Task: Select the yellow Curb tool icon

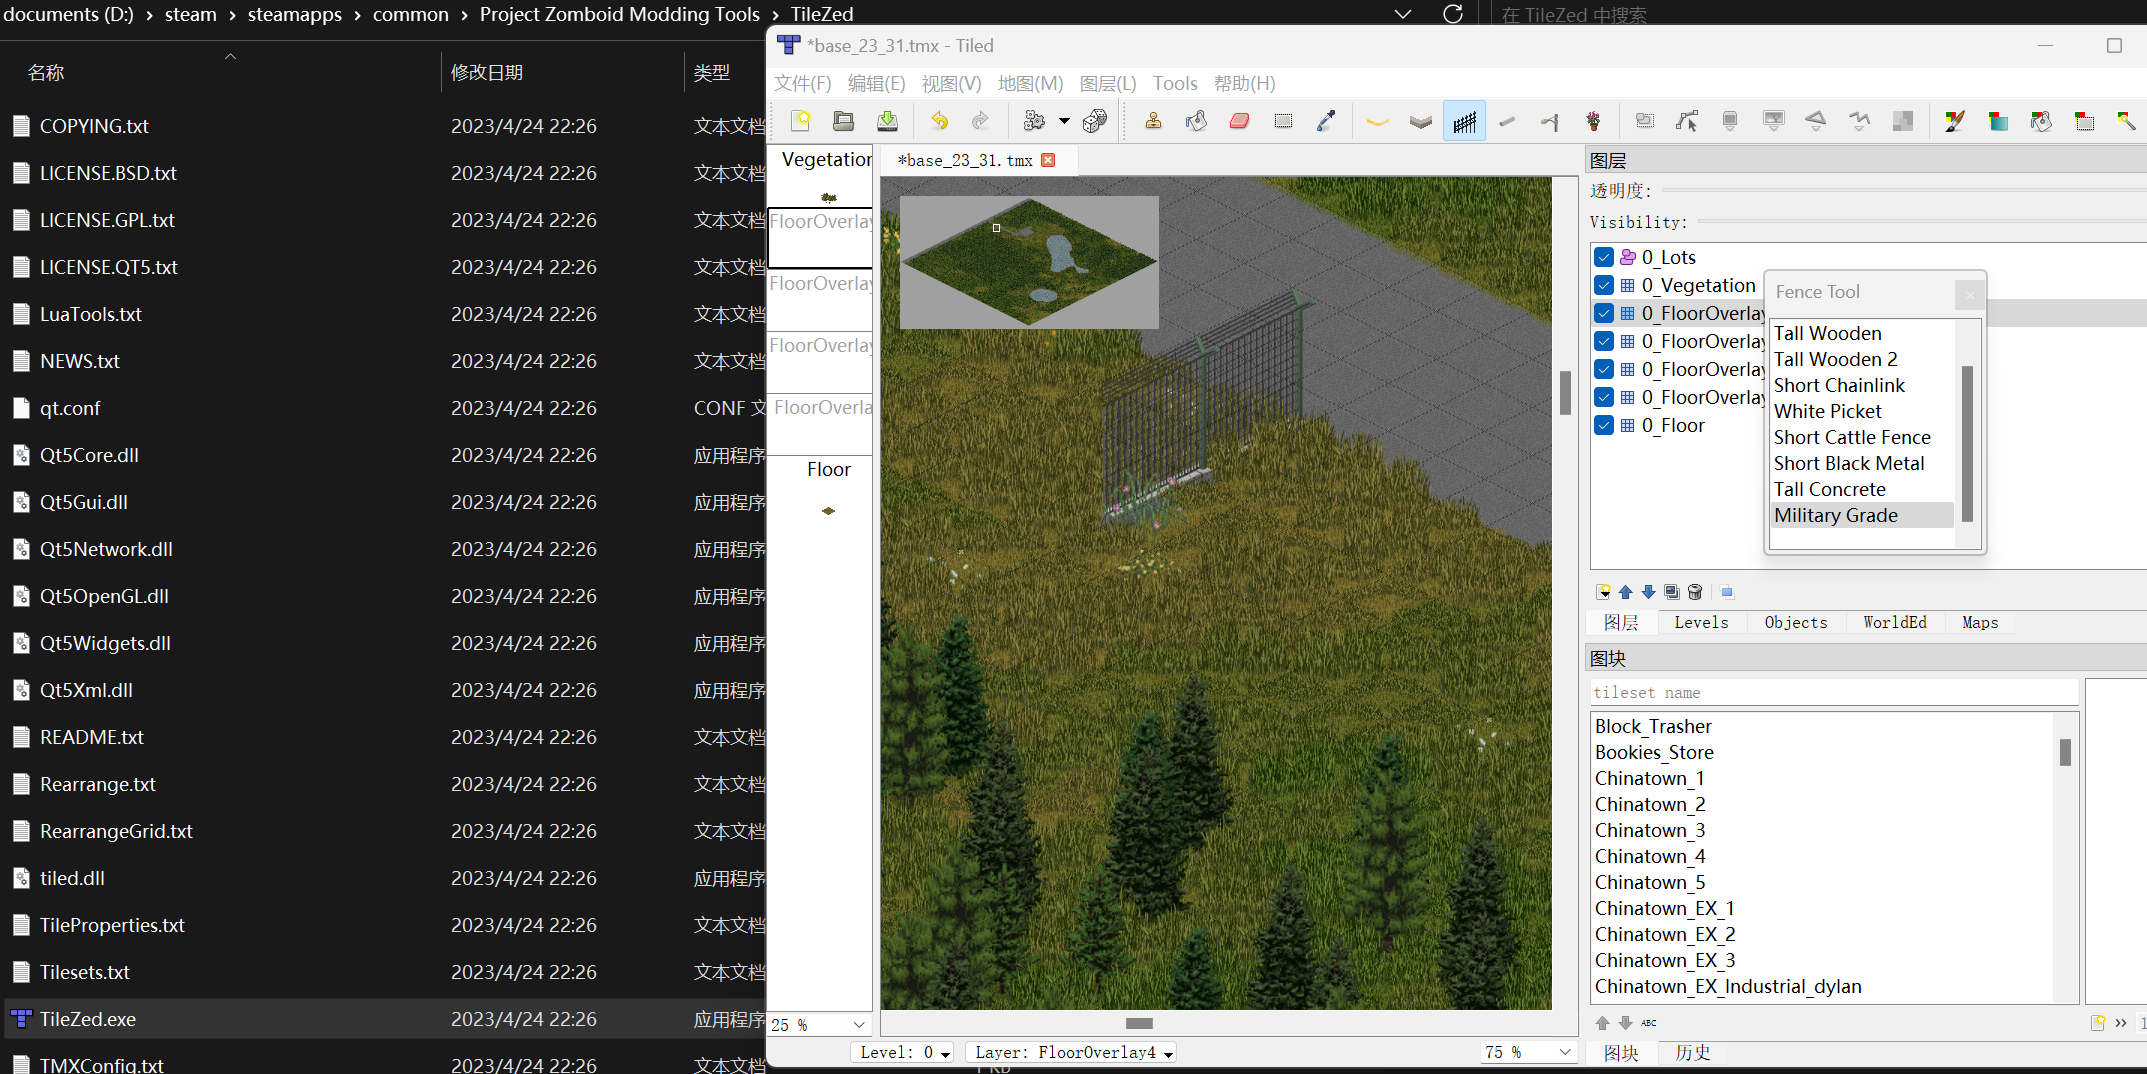Action: pos(1378,121)
